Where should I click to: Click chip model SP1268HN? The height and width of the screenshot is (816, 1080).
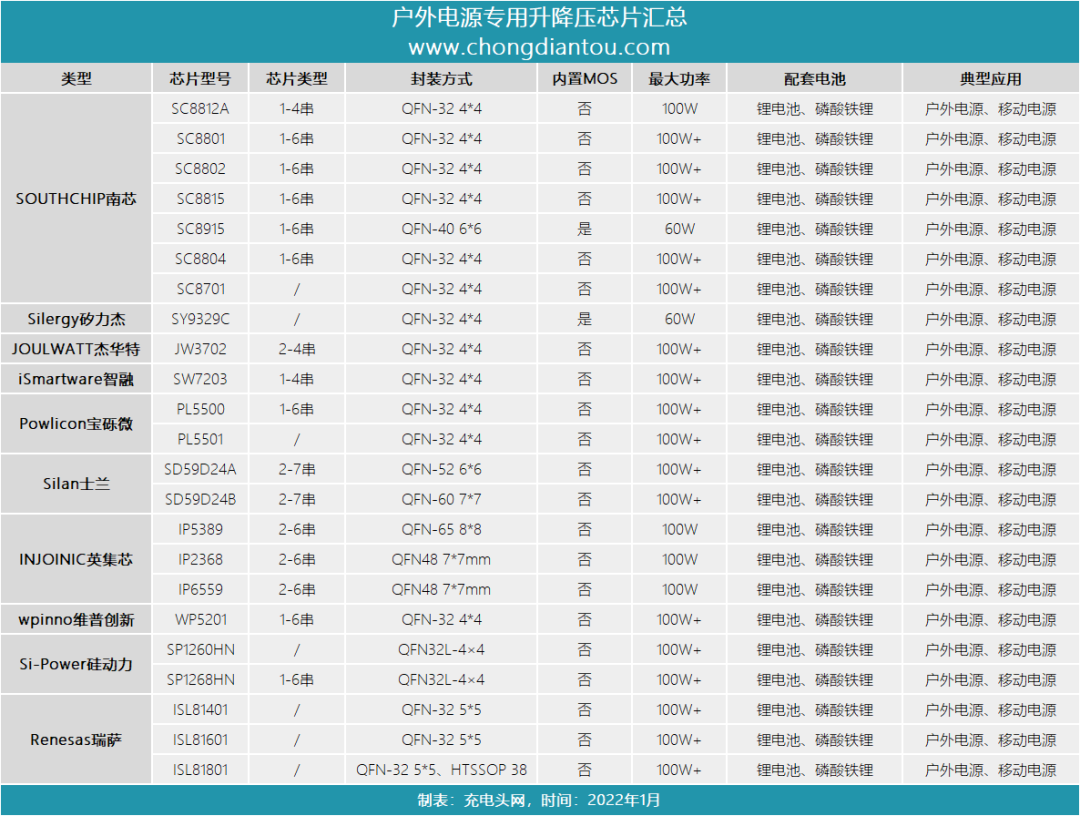[x=200, y=680]
